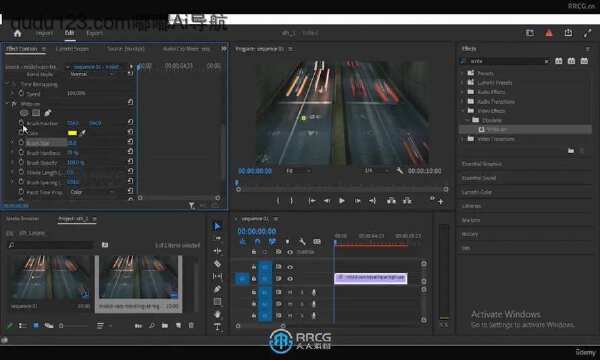This screenshot has width=600, height=360.
Task: Switch to the Lumetri Scopes tab
Action: click(72, 49)
